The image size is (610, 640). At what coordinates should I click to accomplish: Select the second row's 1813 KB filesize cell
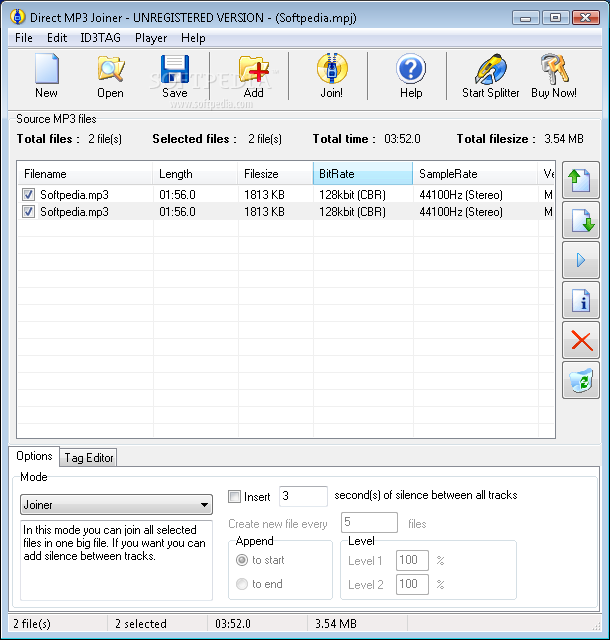point(264,212)
